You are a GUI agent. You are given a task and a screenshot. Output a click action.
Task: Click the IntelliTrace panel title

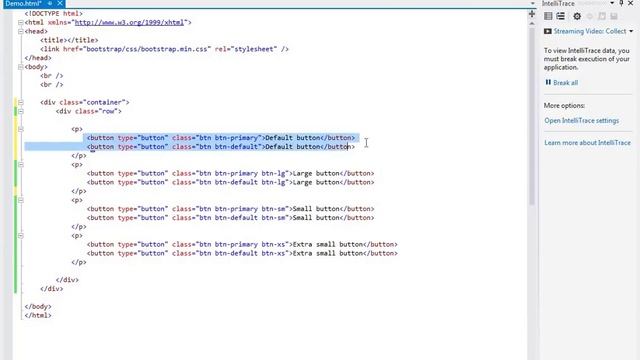point(558,3)
